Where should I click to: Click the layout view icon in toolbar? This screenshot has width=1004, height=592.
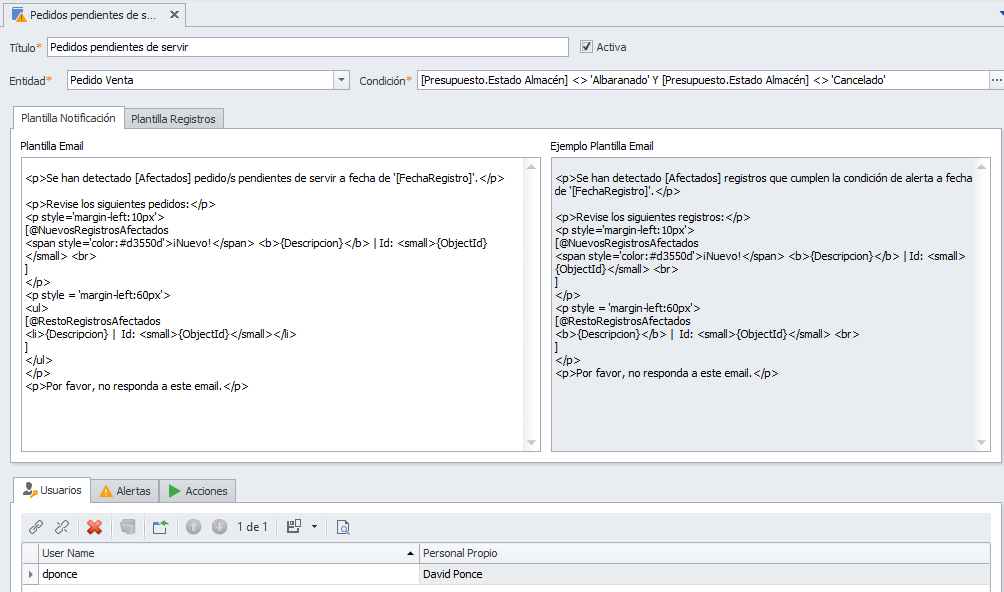[x=294, y=527]
